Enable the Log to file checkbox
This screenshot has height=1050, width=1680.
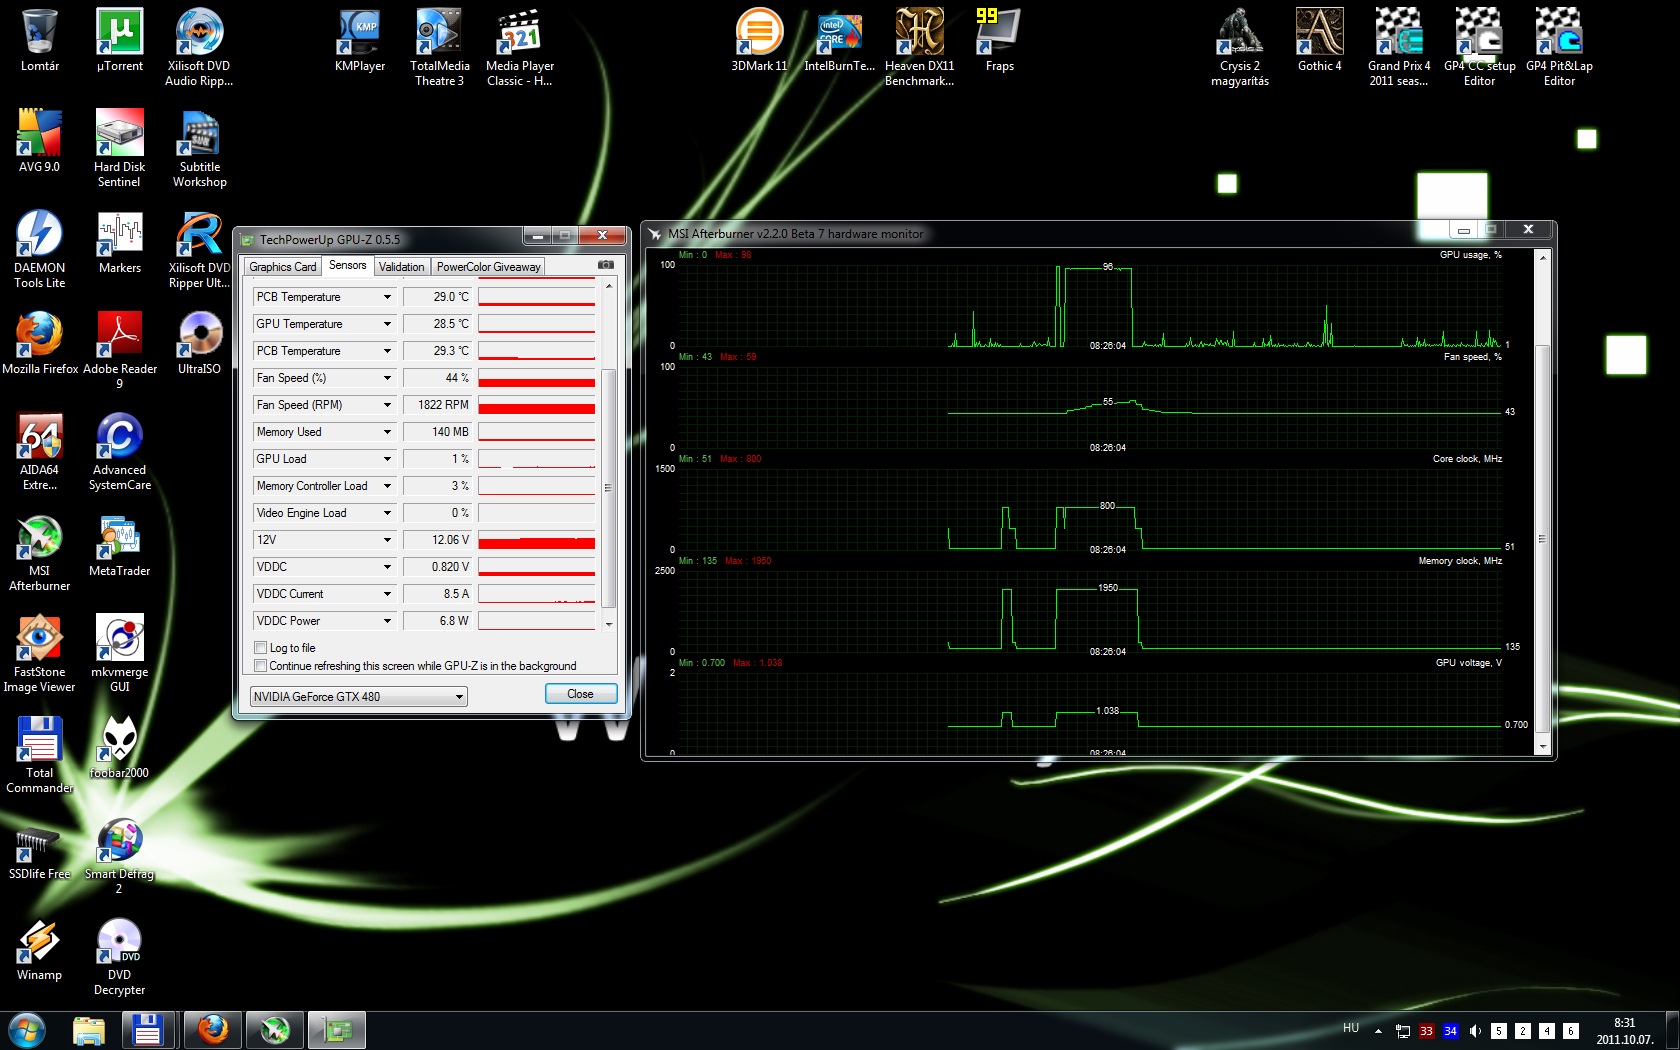(x=261, y=648)
